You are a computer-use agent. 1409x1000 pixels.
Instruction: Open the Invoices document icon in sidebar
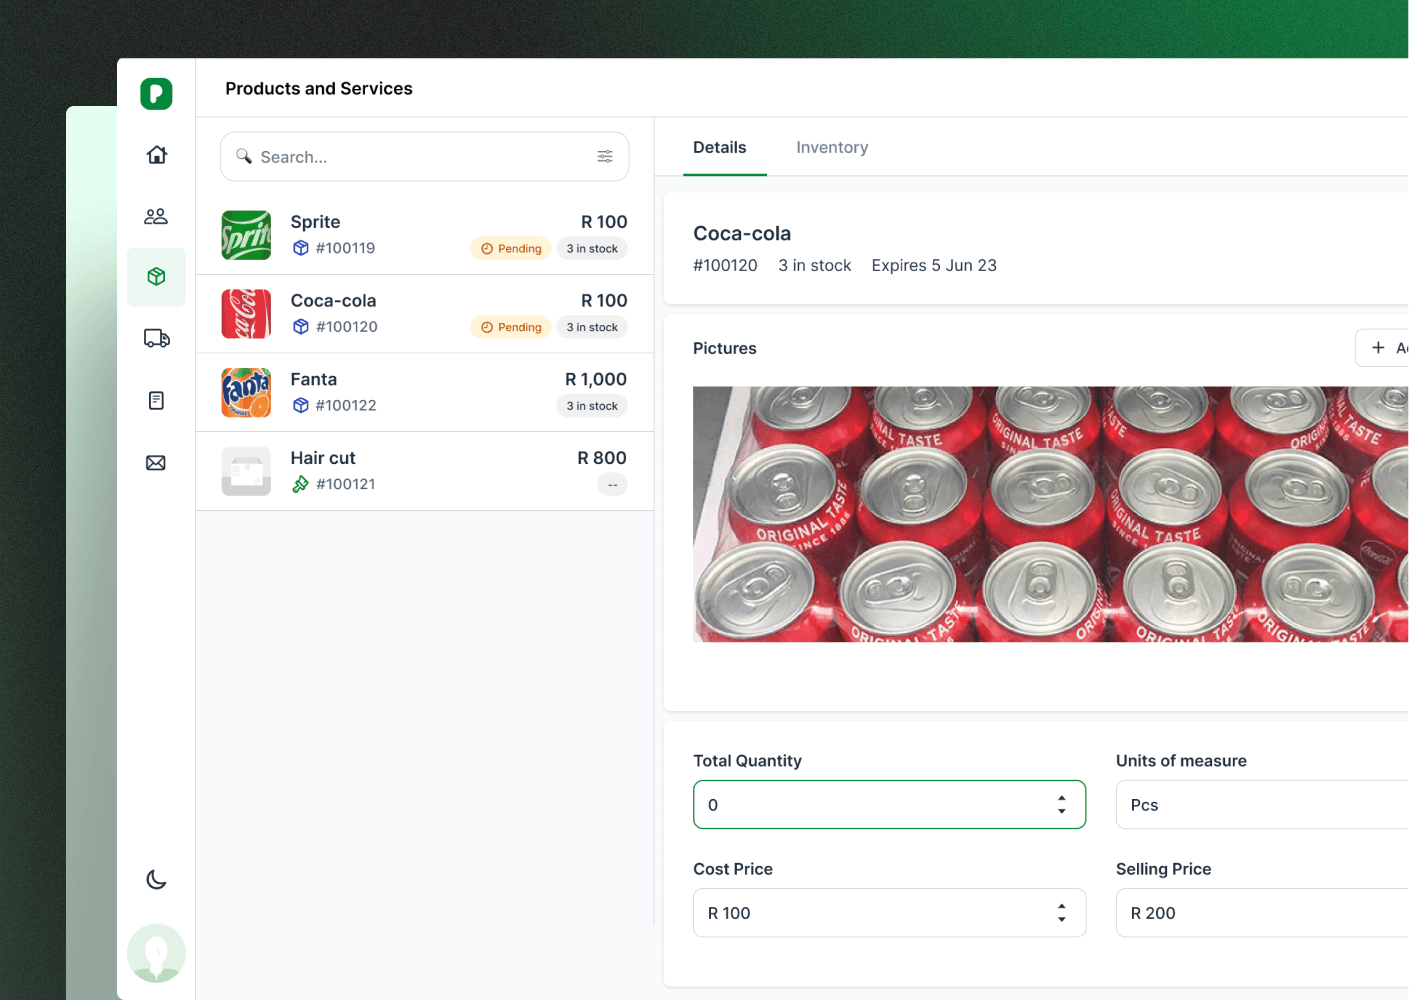156,400
